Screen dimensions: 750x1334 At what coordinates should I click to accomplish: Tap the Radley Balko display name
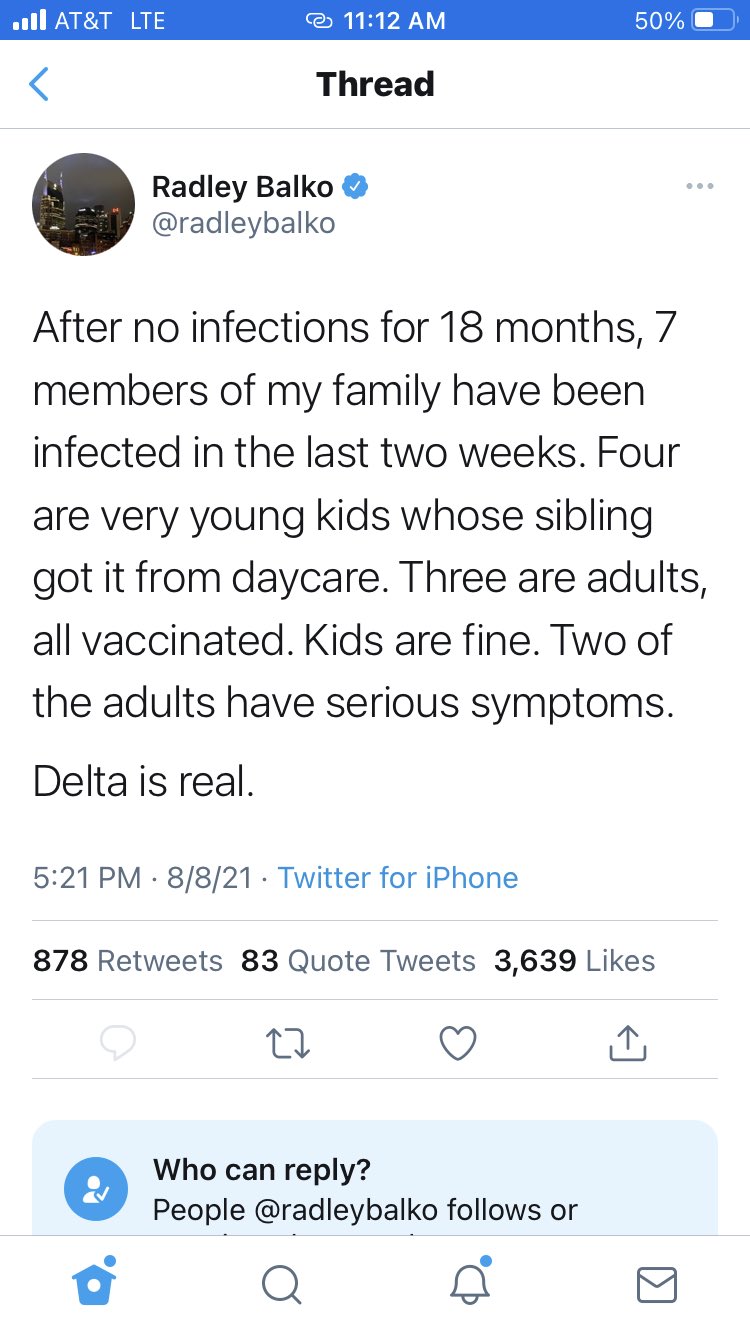point(242,186)
